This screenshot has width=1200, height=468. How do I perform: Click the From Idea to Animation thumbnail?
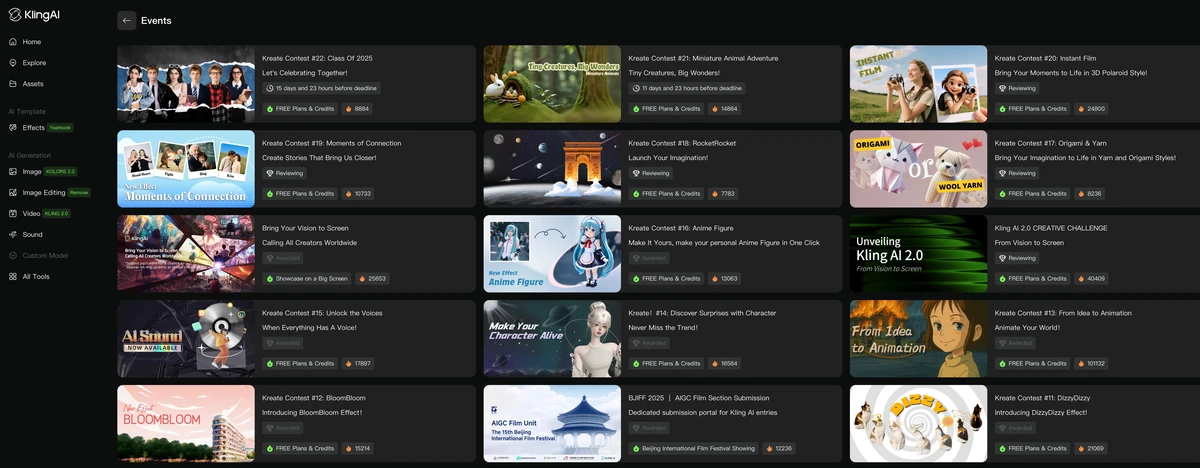[x=918, y=339]
